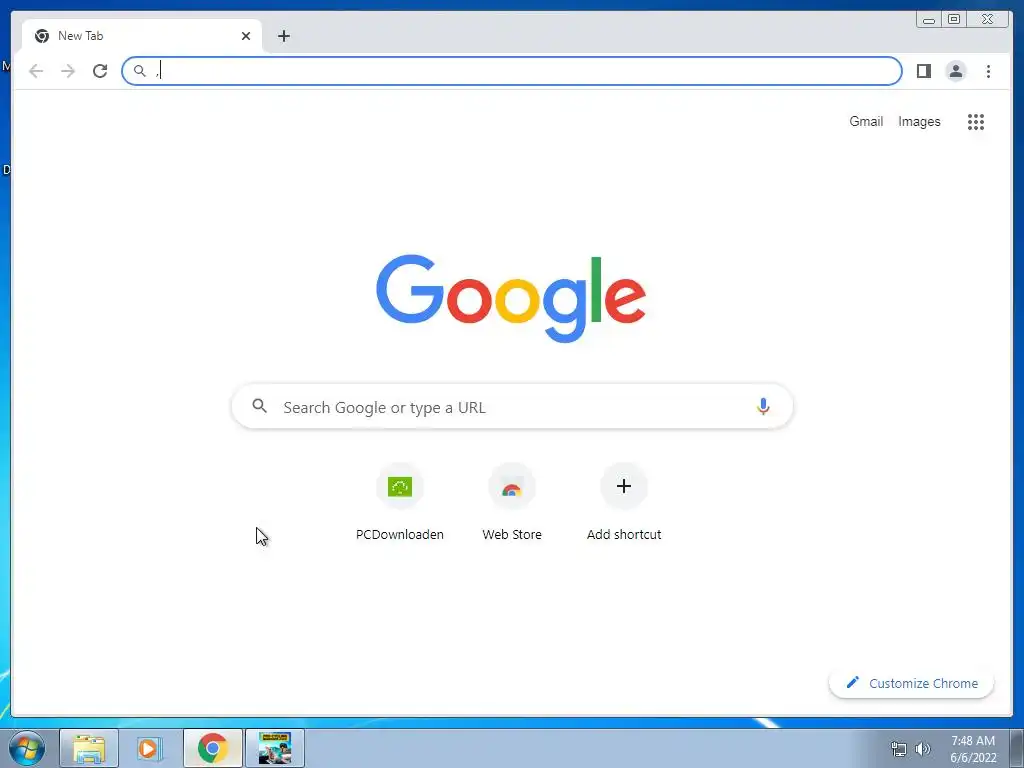Screen dimensions: 1024x768
Task: Open the side panel button
Action: (923, 71)
